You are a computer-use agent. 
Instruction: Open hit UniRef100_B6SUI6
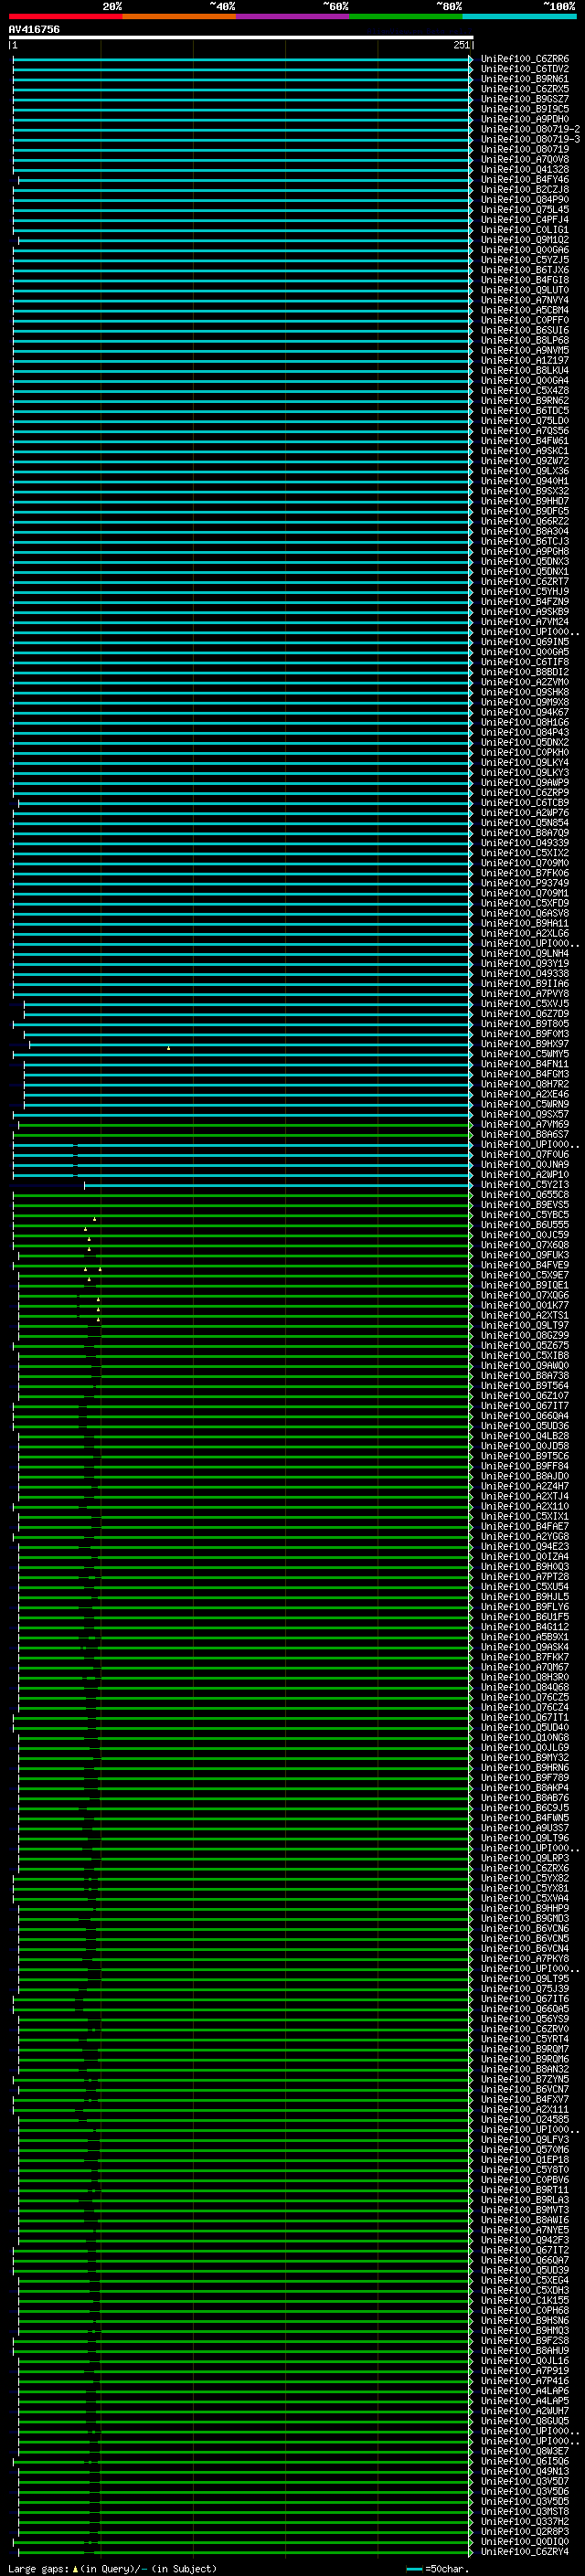(x=525, y=330)
